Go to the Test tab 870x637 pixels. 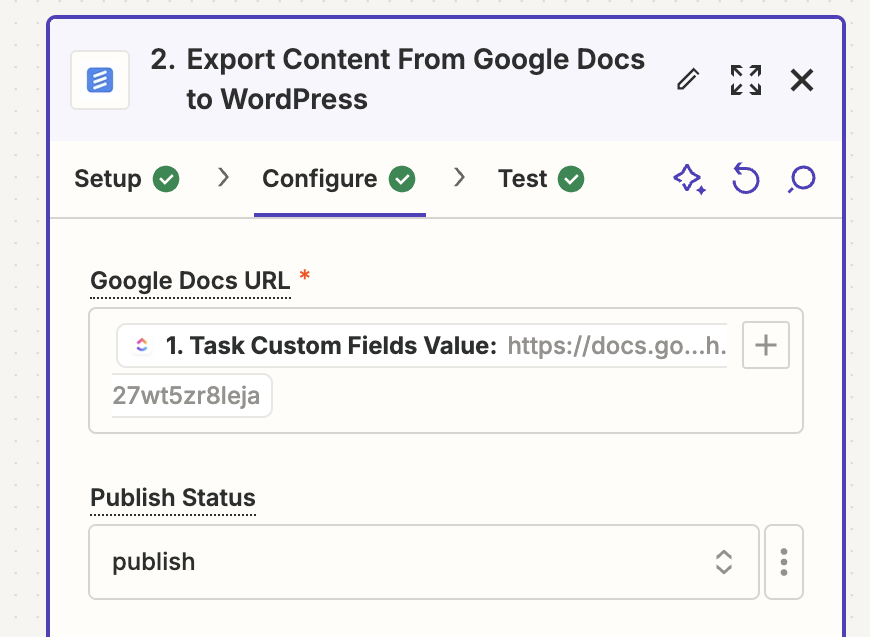click(x=523, y=179)
